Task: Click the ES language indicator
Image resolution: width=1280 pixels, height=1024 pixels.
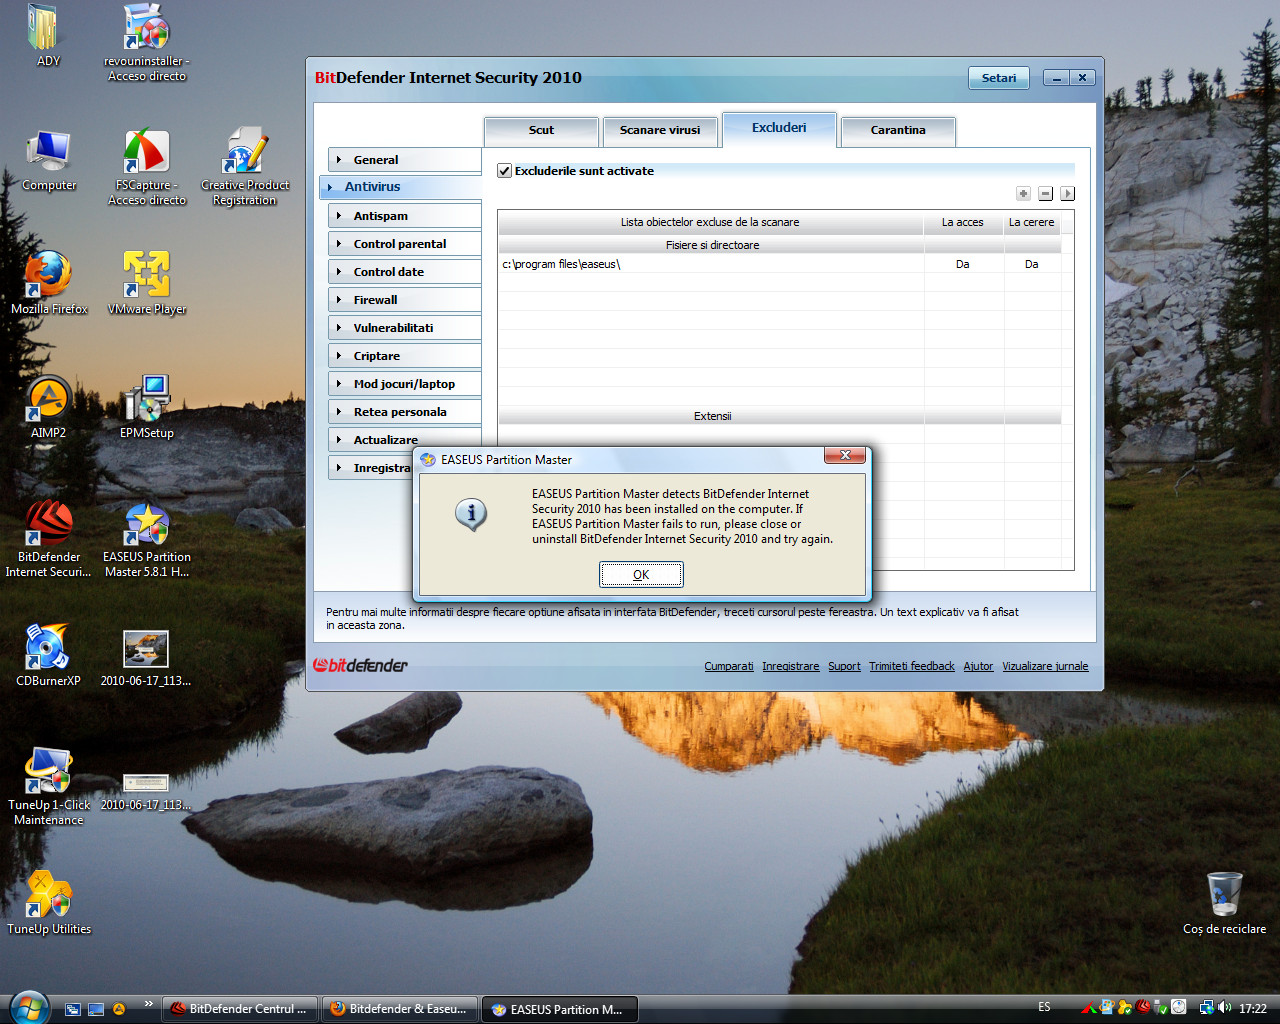Action: tap(1044, 1007)
